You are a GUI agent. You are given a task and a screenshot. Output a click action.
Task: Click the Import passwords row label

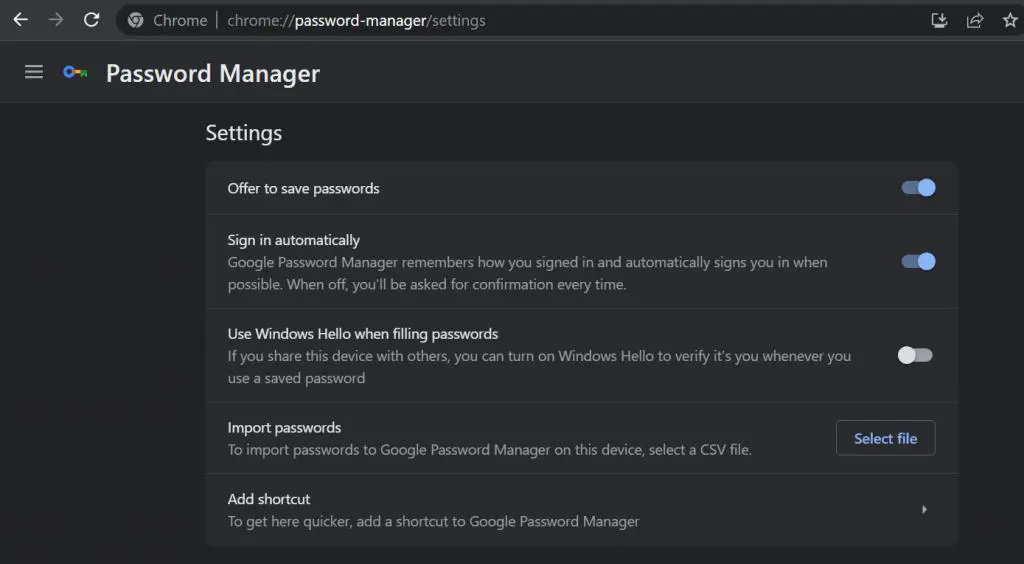point(284,428)
